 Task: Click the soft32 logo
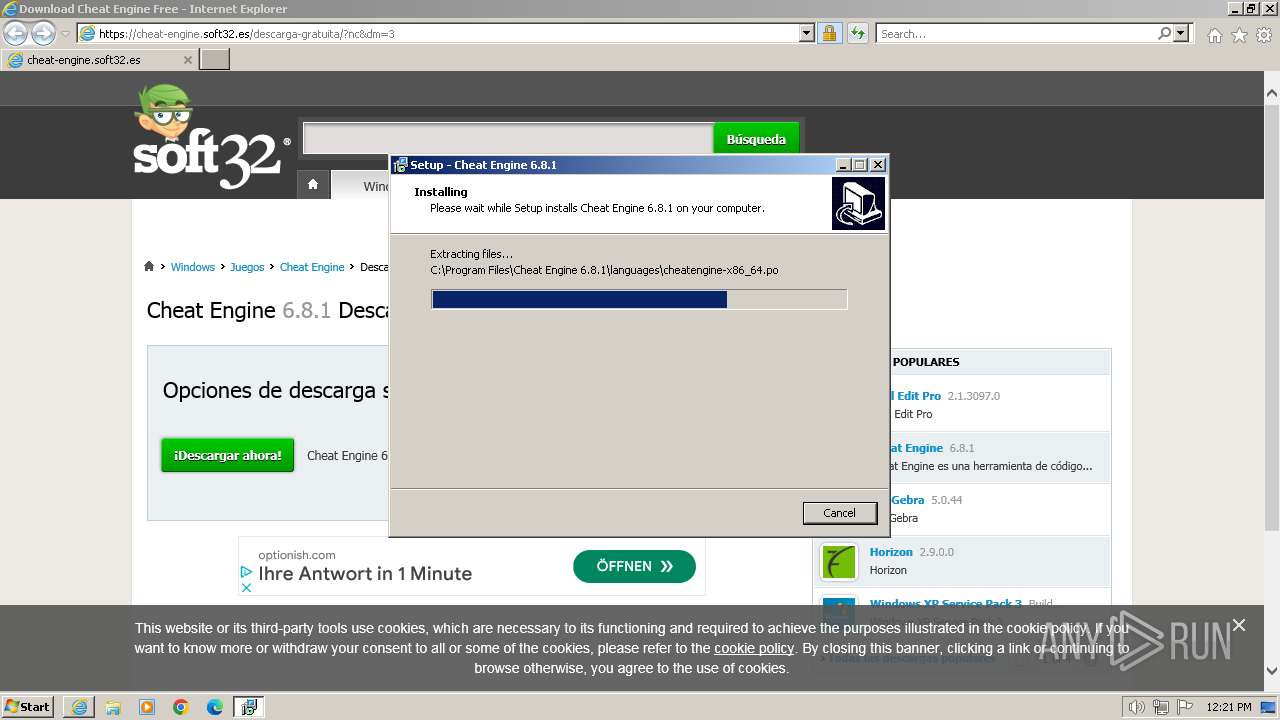[211, 137]
